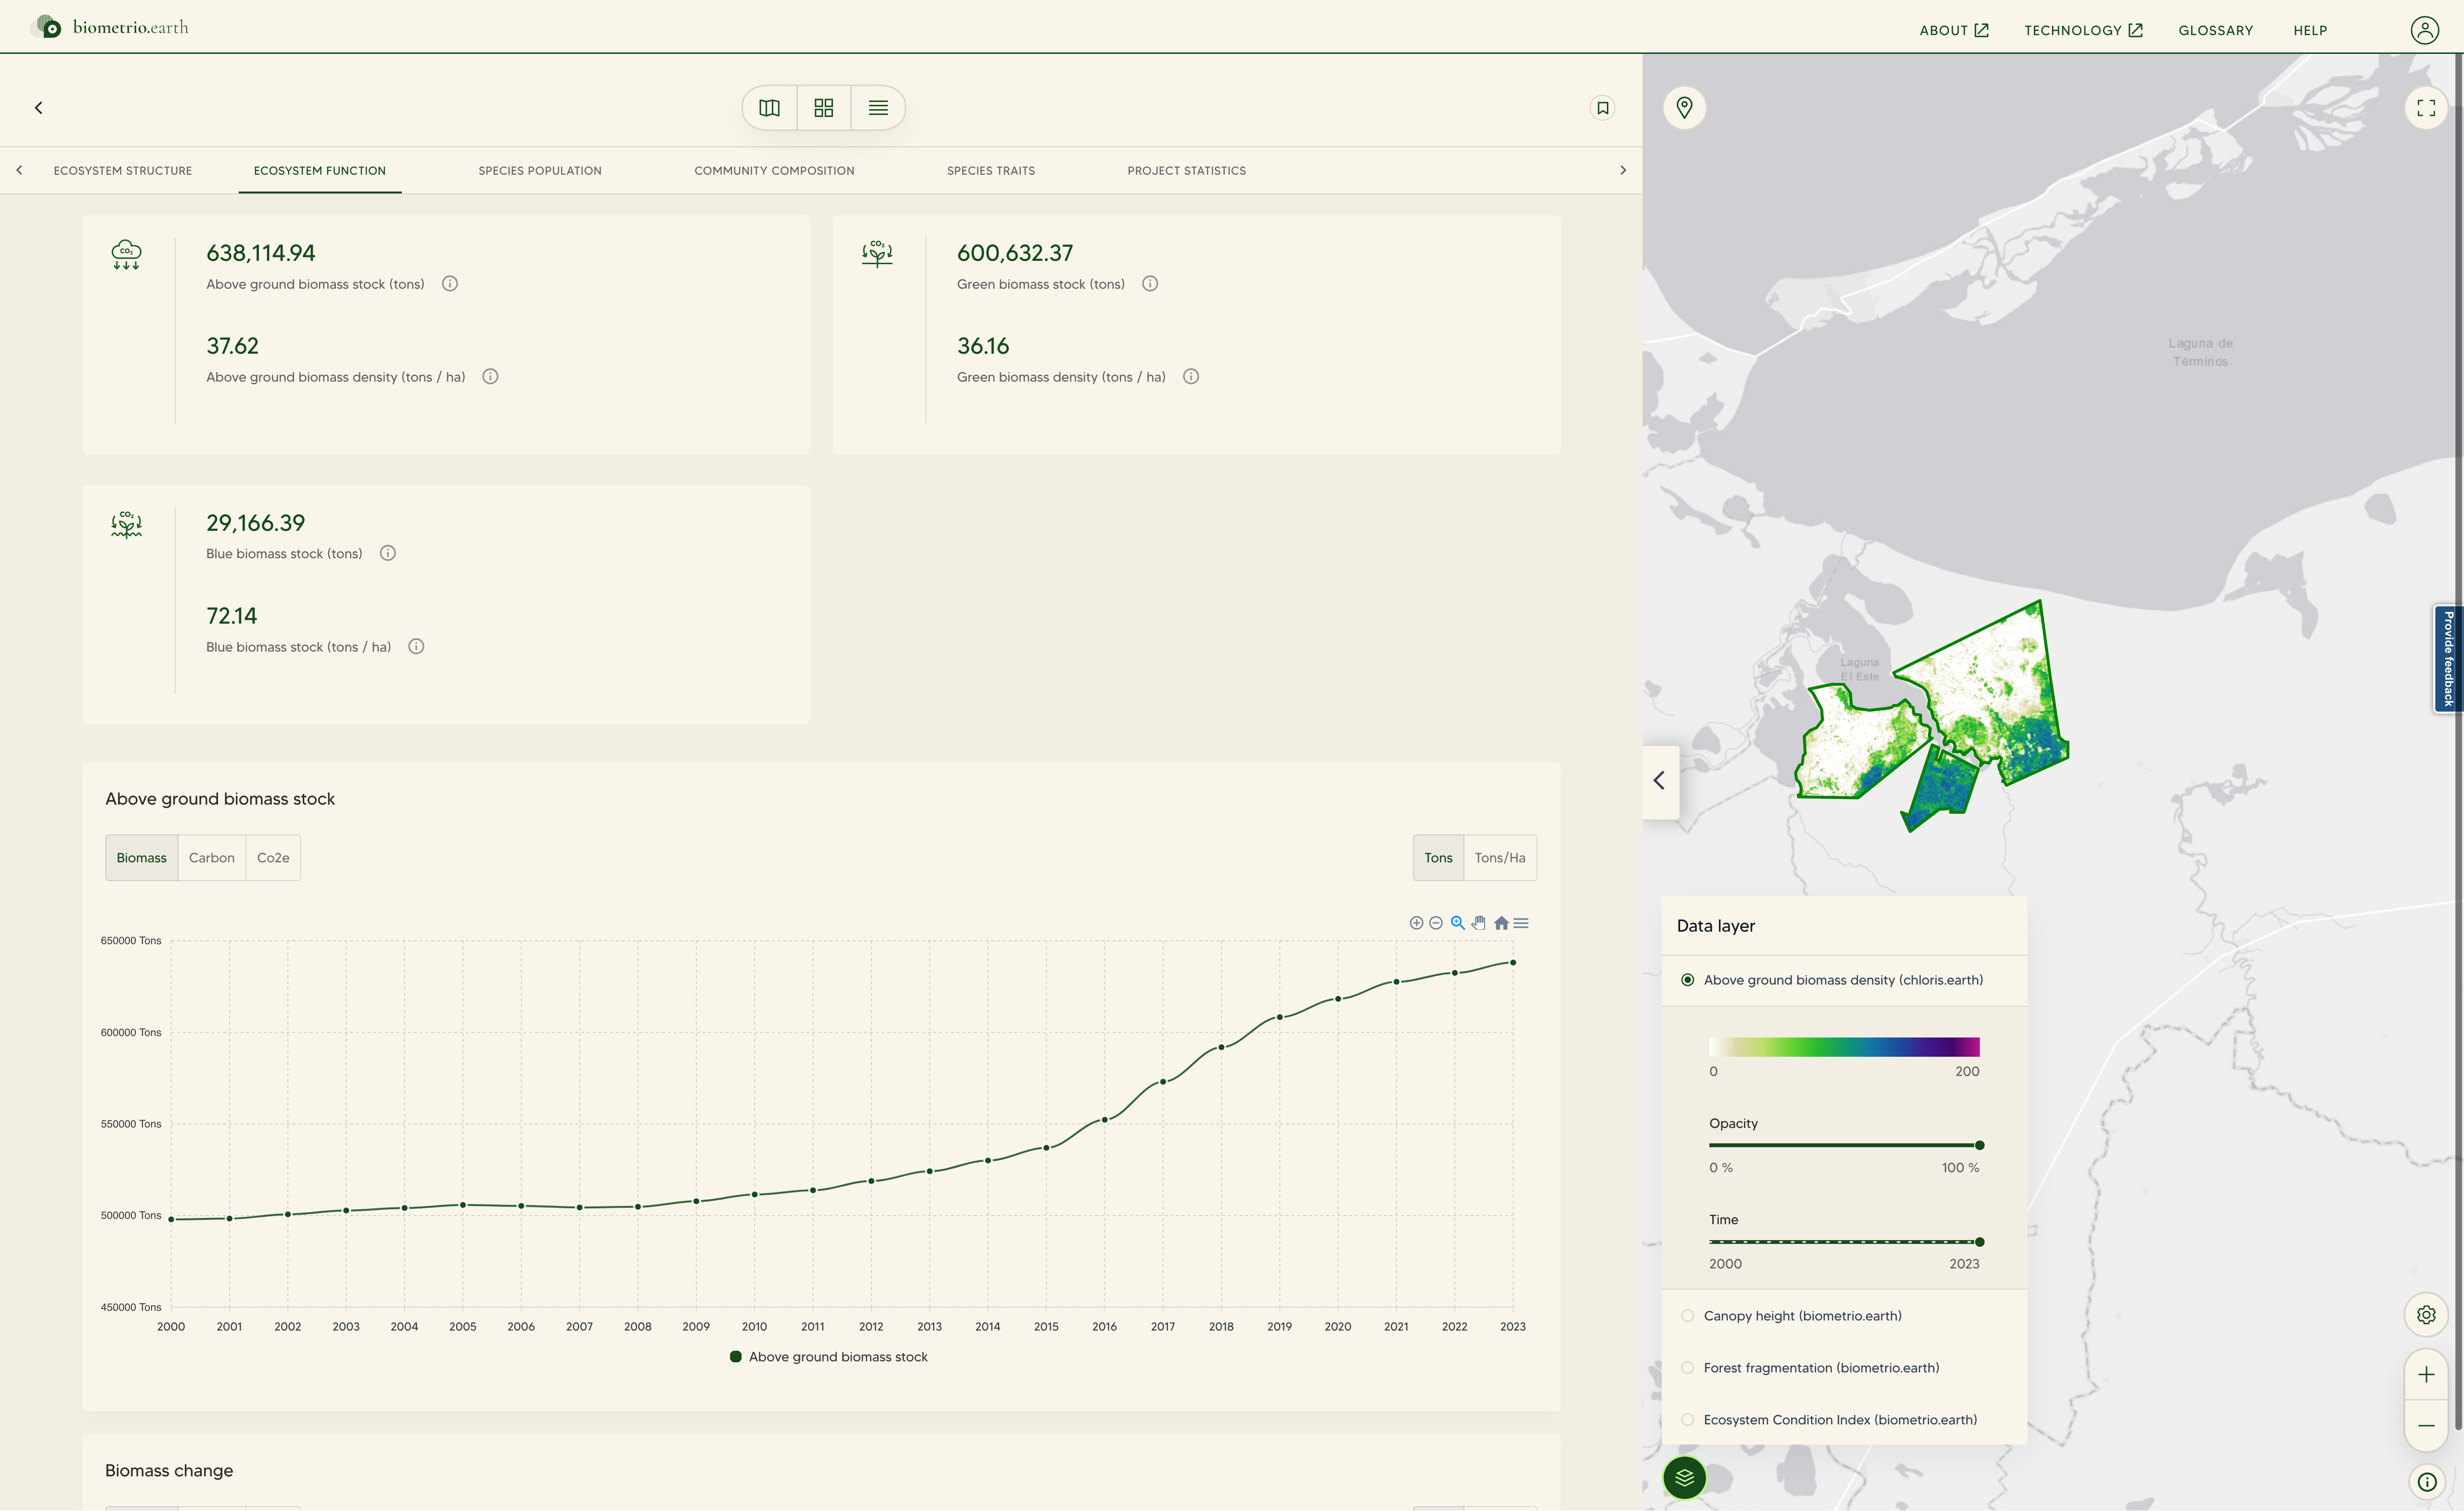Set chart units to Tons

pos(1438,858)
